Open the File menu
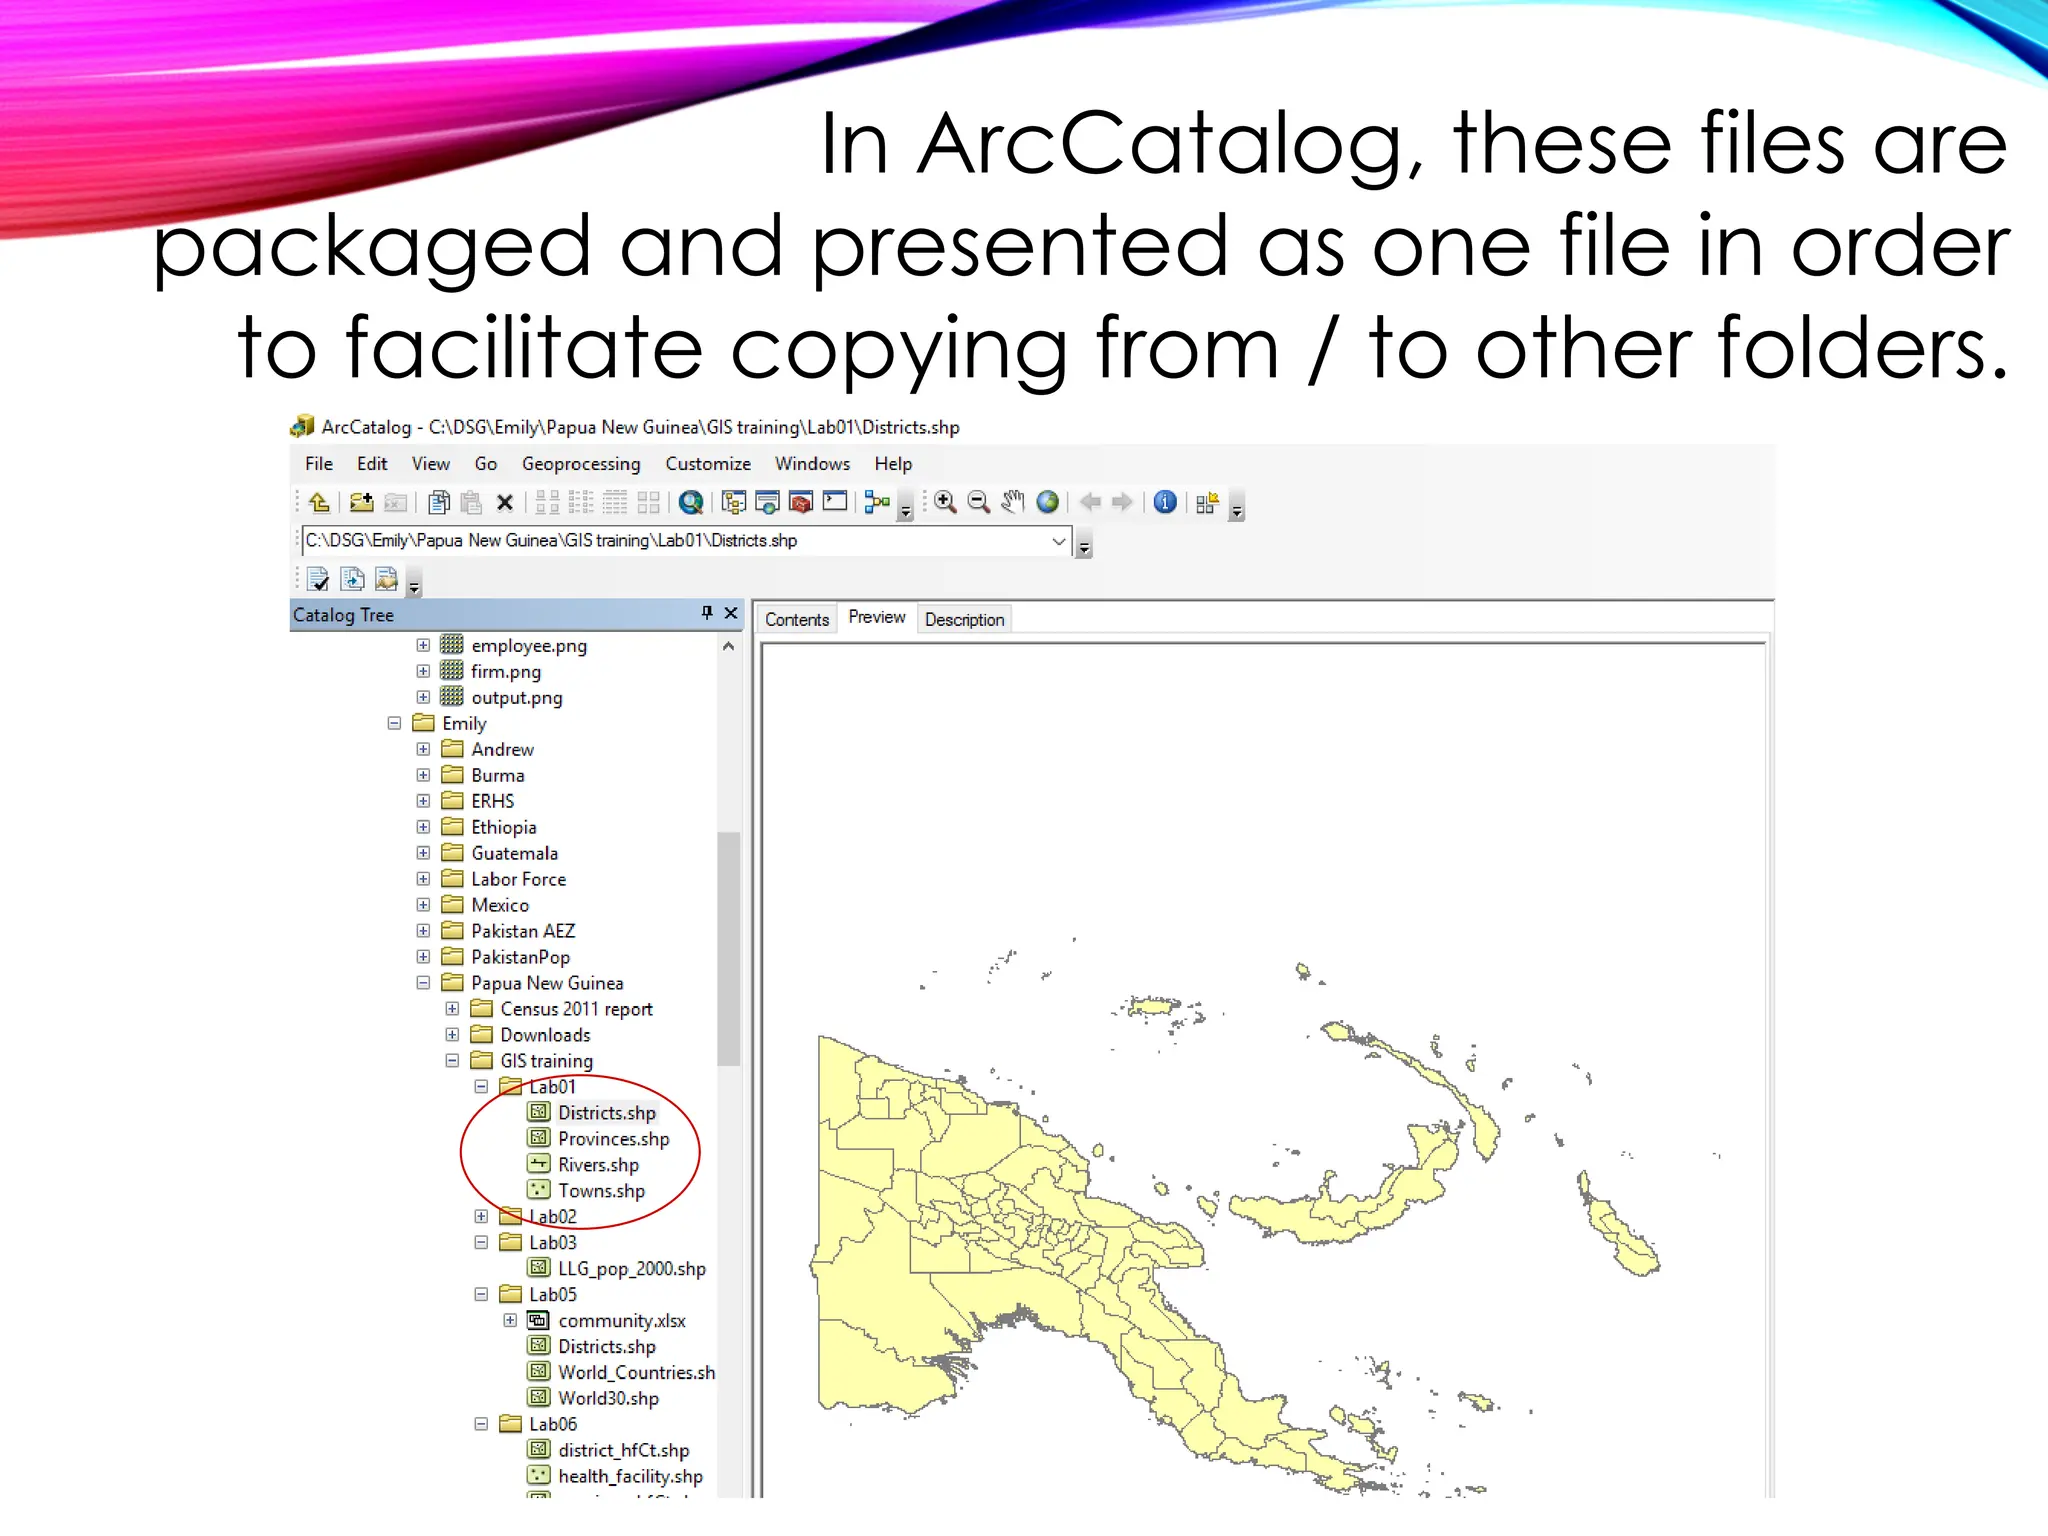 click(x=319, y=464)
